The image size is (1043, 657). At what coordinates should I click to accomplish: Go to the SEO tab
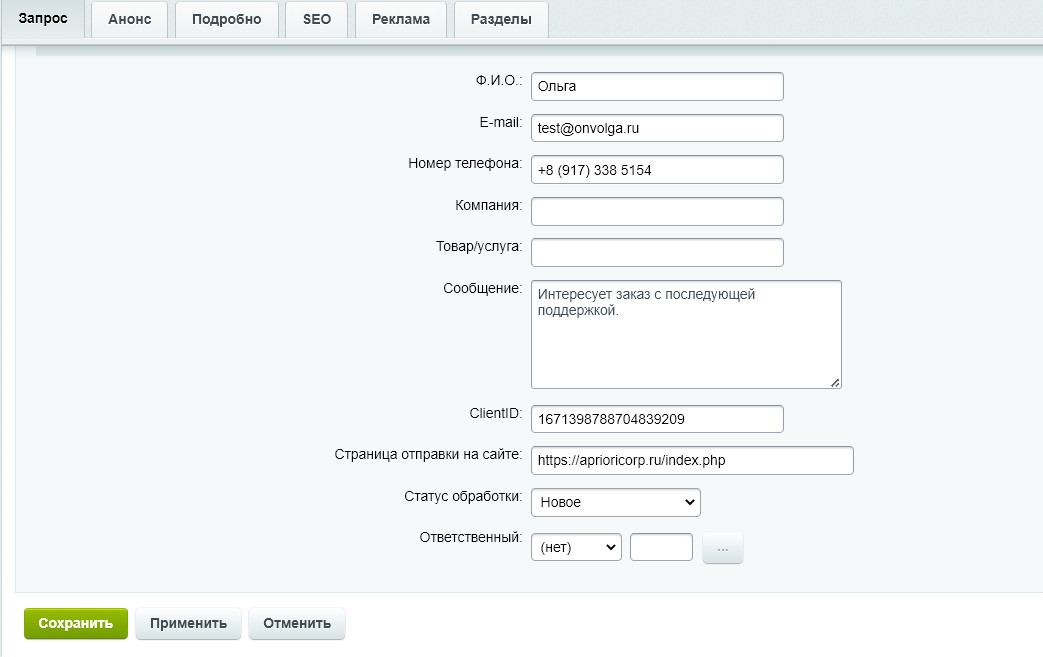pos(317,19)
